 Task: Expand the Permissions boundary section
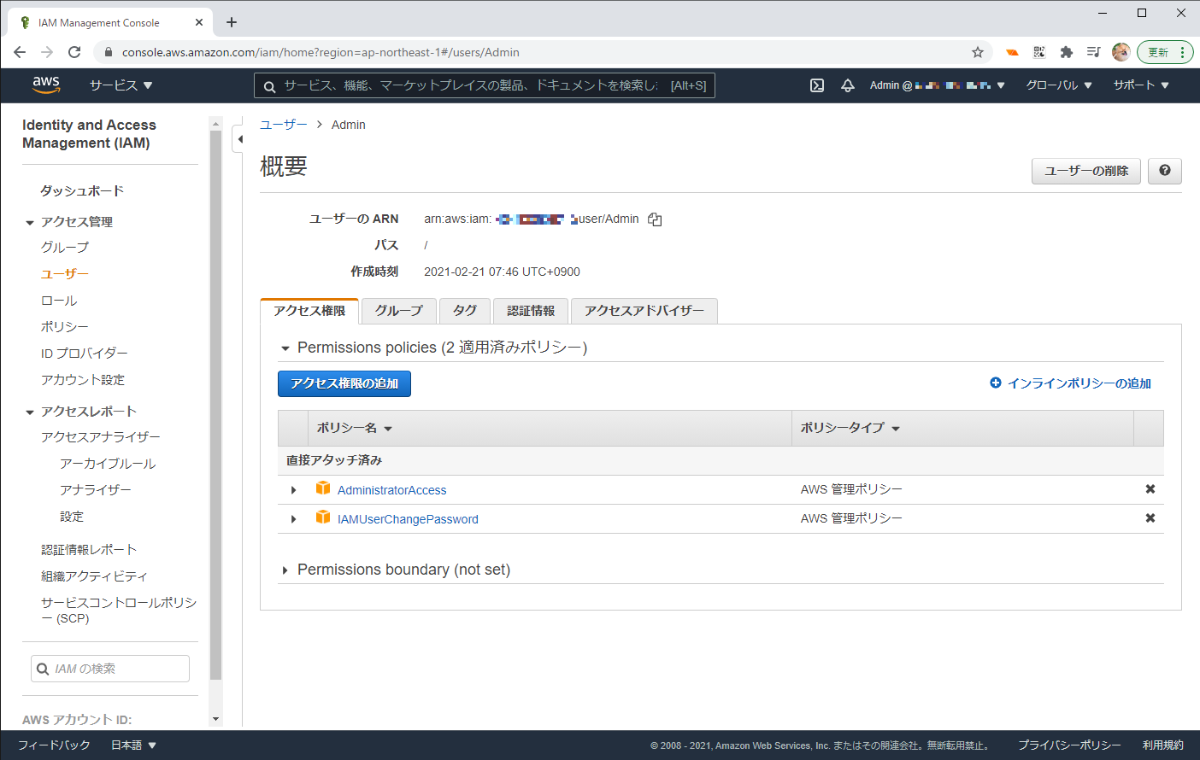click(x=285, y=570)
